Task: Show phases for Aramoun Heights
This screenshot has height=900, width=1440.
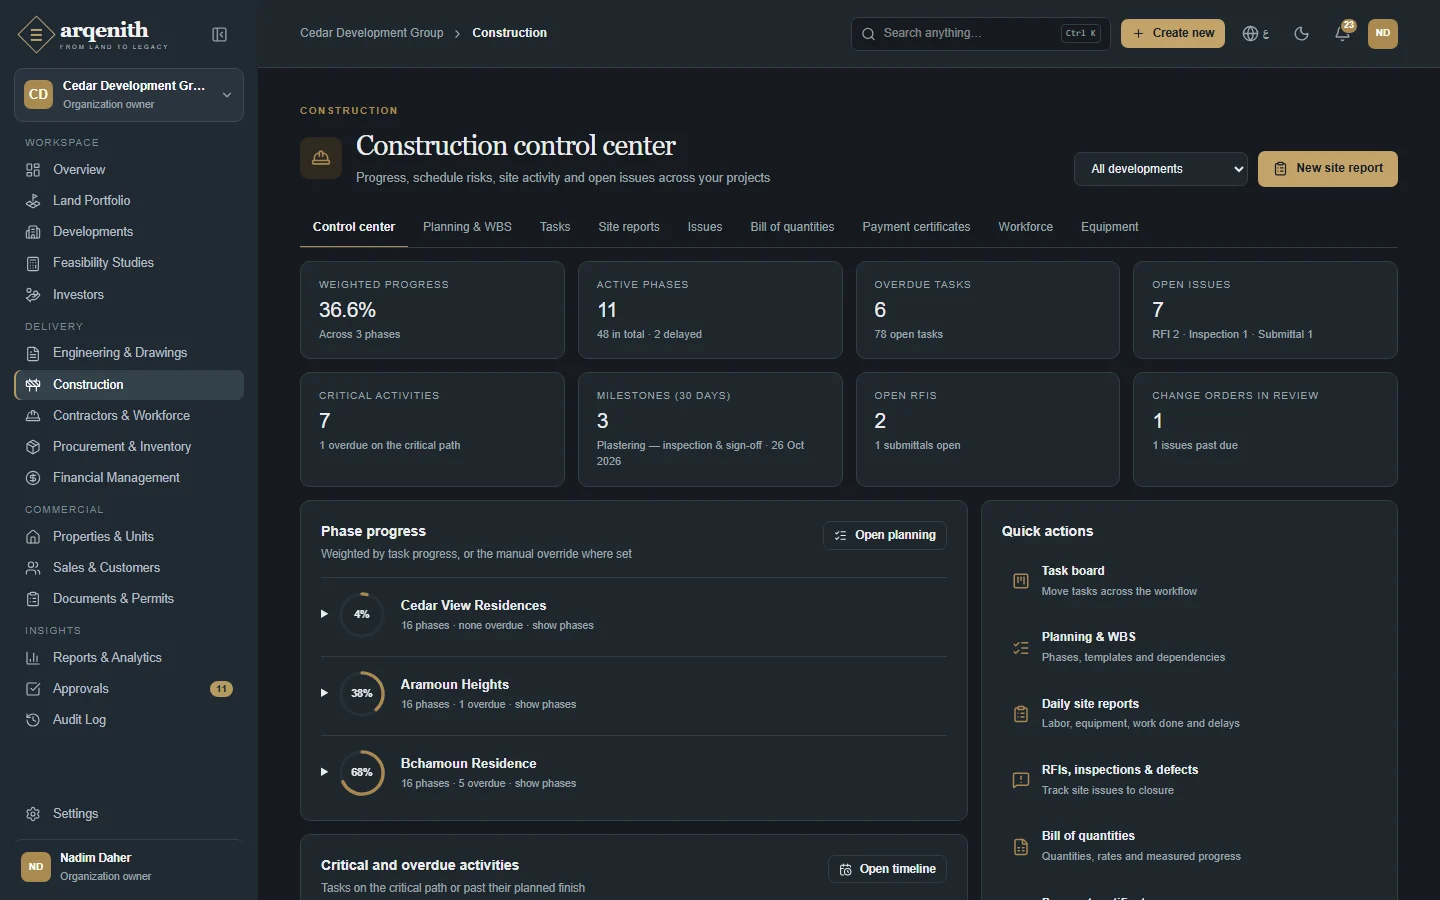Action: tap(545, 705)
